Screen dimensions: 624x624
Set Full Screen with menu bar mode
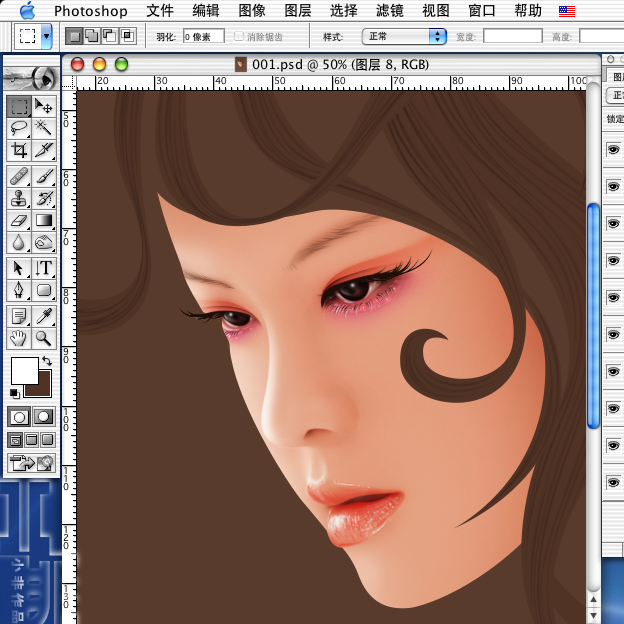pyautogui.click(x=31, y=440)
